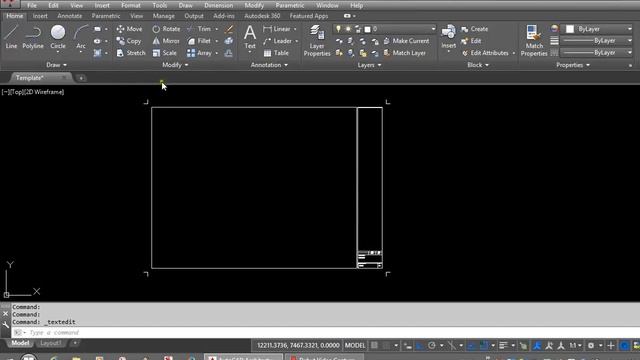
Task: Toggle annotation visibility in status bar
Action: click(x=537, y=345)
